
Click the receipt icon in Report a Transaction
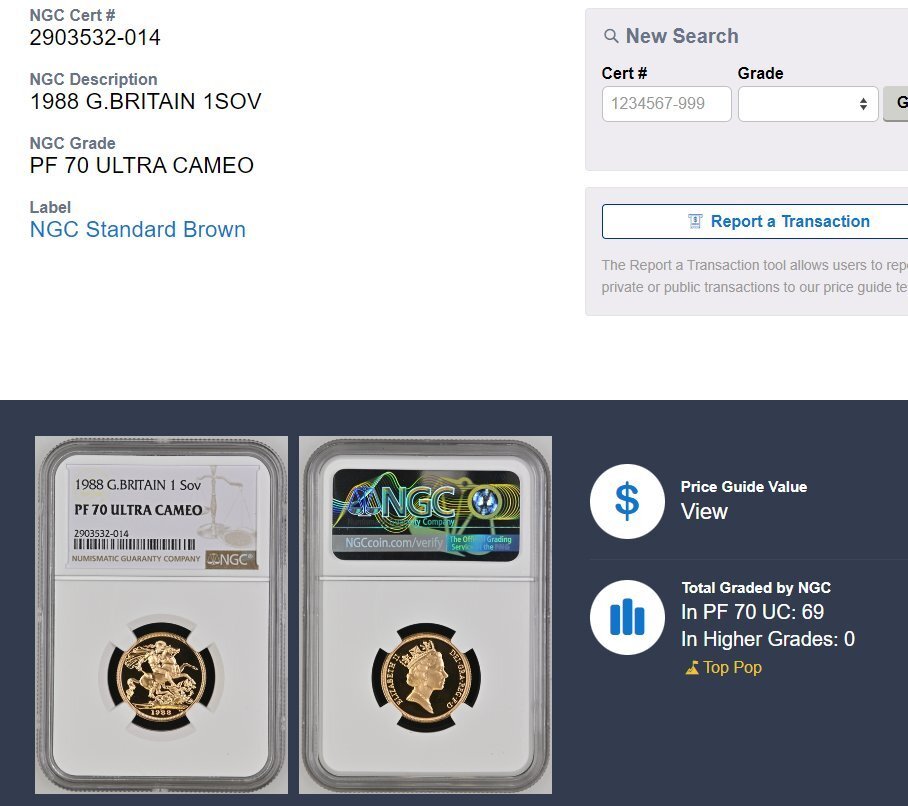[x=695, y=221]
